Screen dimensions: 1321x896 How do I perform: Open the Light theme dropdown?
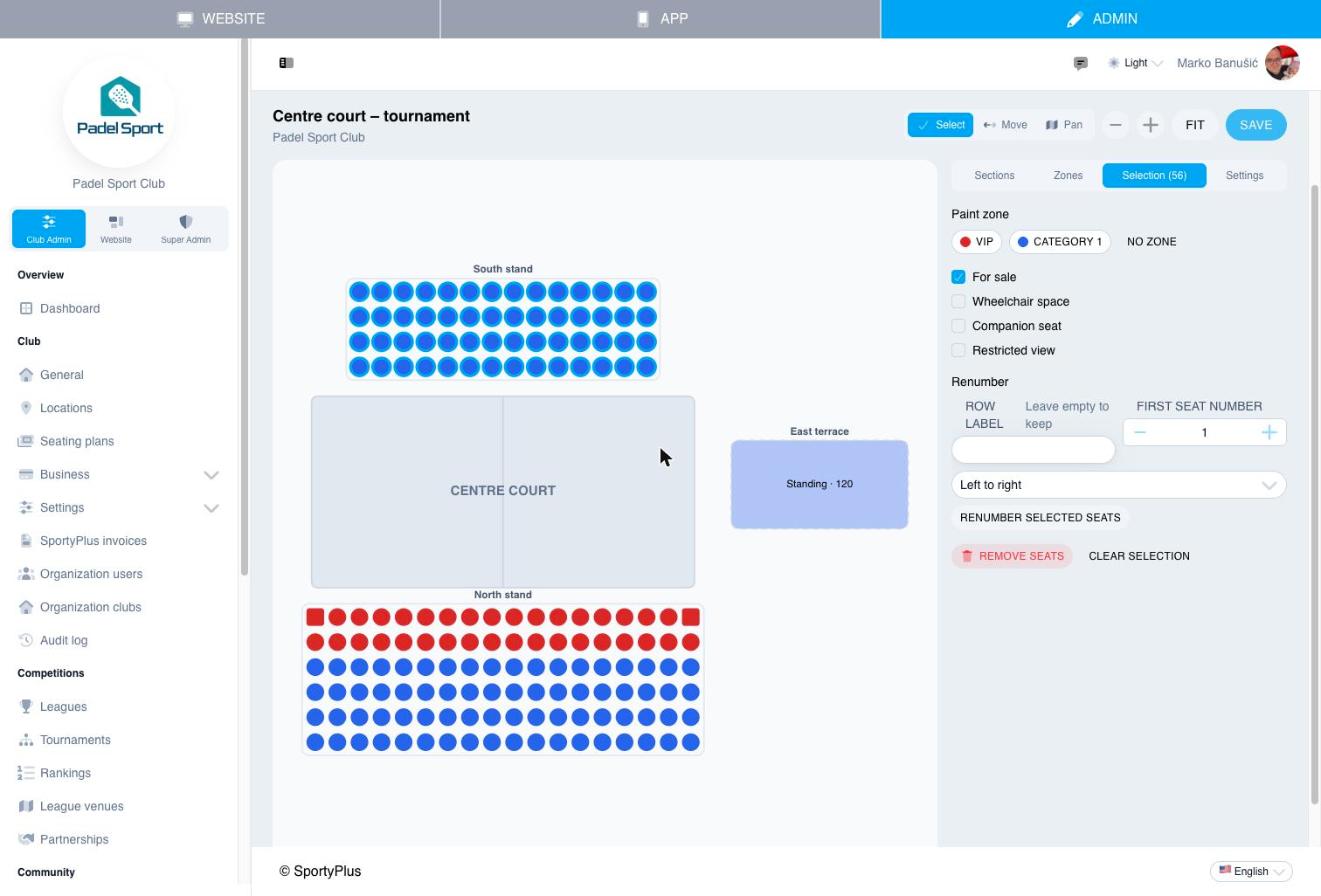(x=1135, y=63)
